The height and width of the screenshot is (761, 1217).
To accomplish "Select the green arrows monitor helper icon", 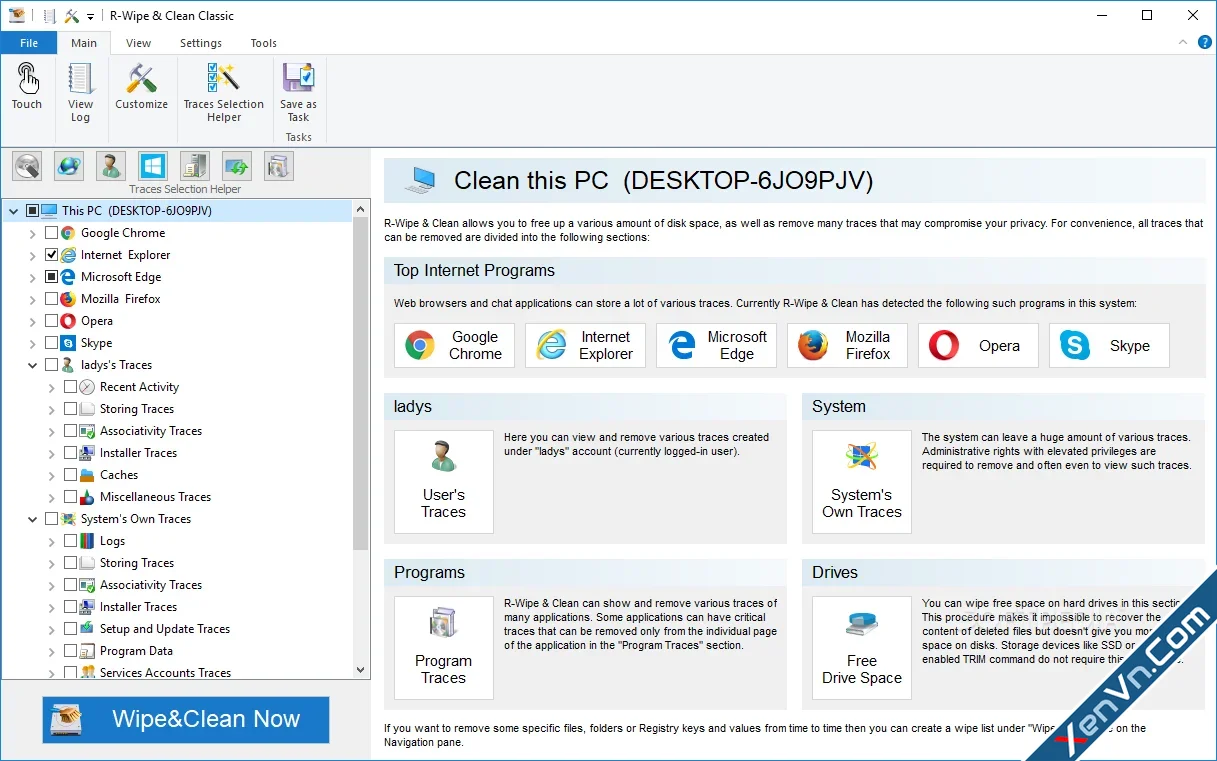I will (237, 165).
